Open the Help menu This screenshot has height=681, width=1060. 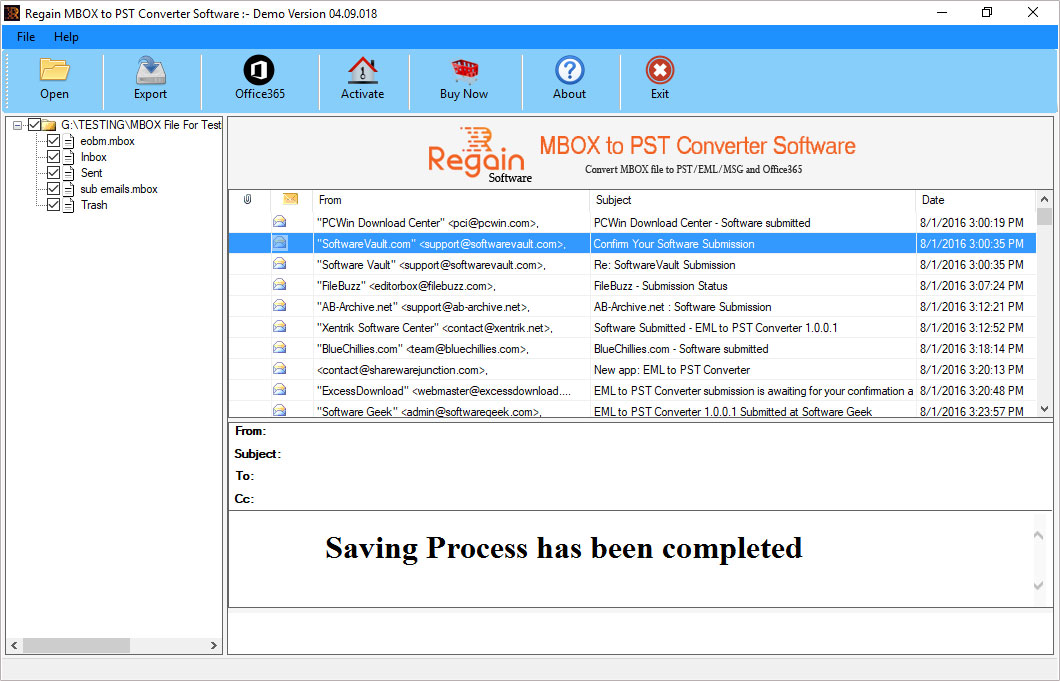click(x=66, y=37)
